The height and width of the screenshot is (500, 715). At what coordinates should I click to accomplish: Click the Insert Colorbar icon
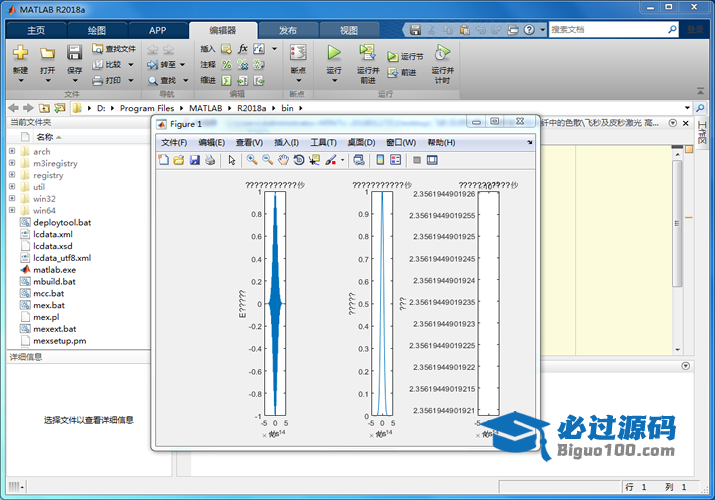point(380,160)
